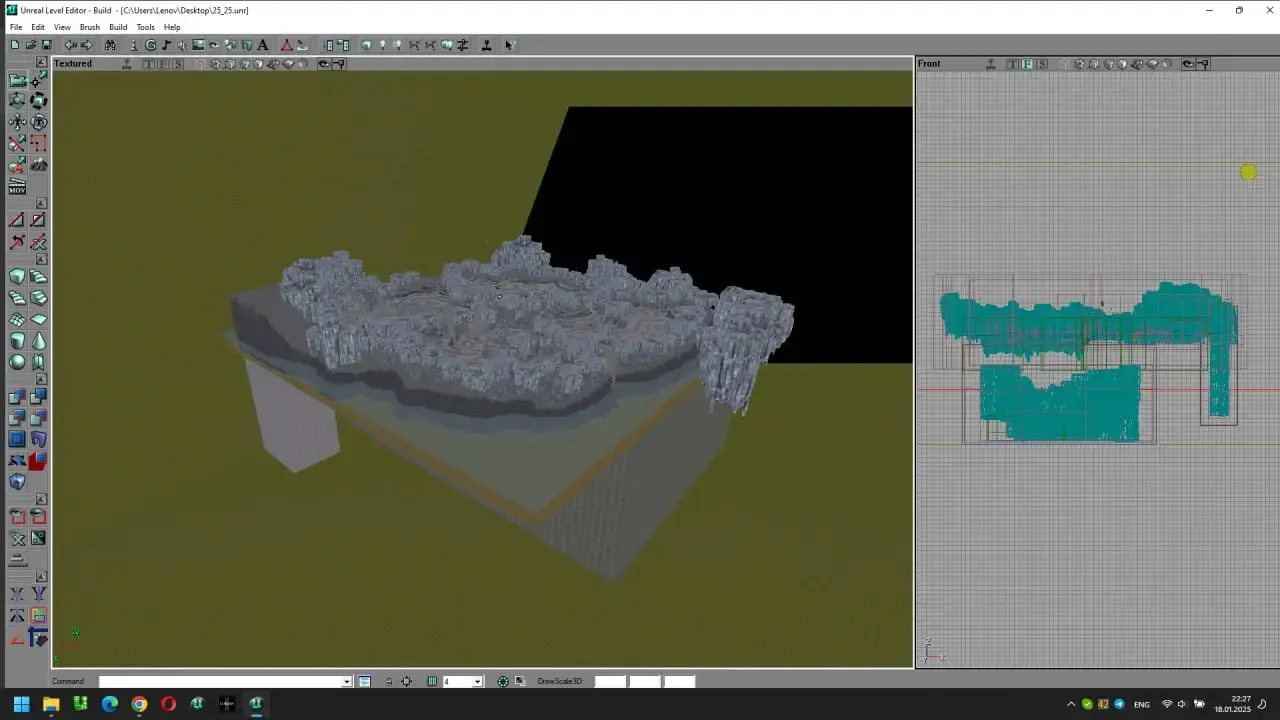Build a Sheet brush
Image resolution: width=1280 pixels, height=720 pixels.
pyautogui.click(x=38, y=319)
